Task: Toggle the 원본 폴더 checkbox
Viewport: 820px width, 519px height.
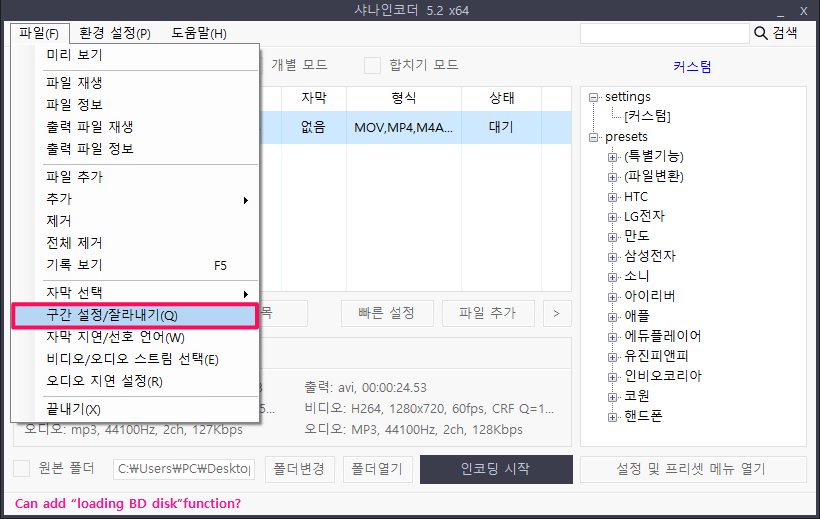Action: click(21, 468)
